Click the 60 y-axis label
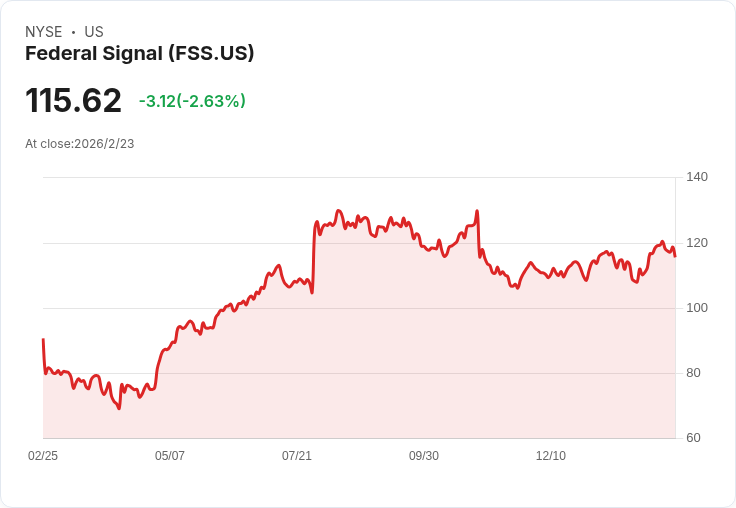 [x=694, y=438]
